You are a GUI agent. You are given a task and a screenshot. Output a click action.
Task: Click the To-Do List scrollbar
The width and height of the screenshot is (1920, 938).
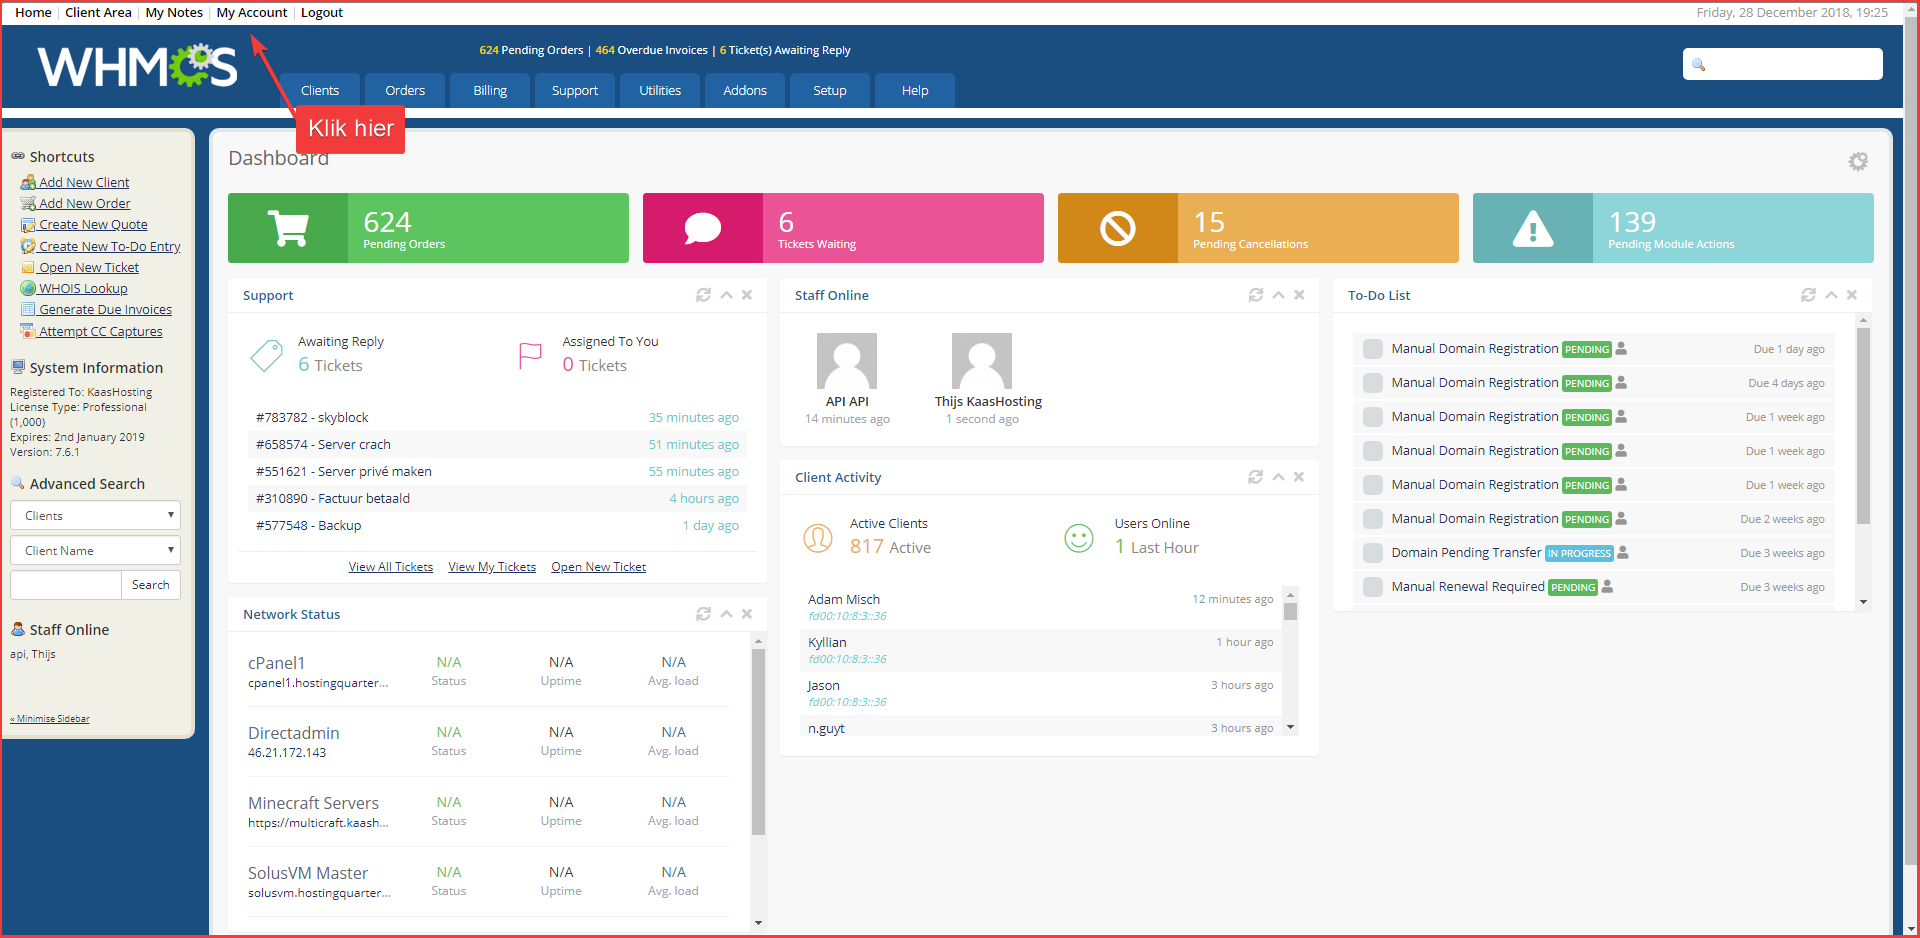tap(1862, 425)
